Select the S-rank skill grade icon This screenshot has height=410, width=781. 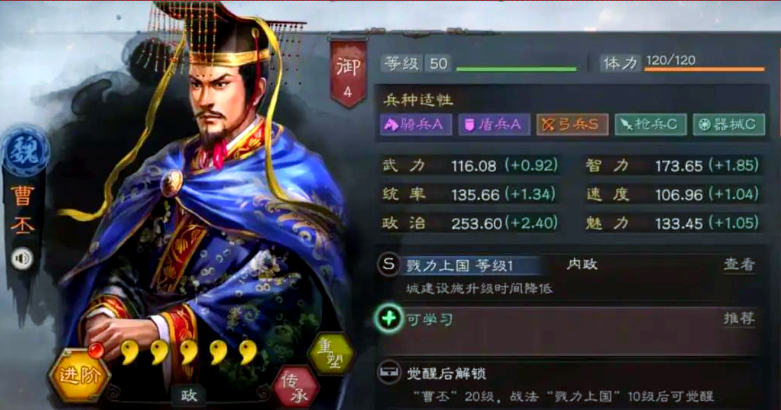[389, 265]
